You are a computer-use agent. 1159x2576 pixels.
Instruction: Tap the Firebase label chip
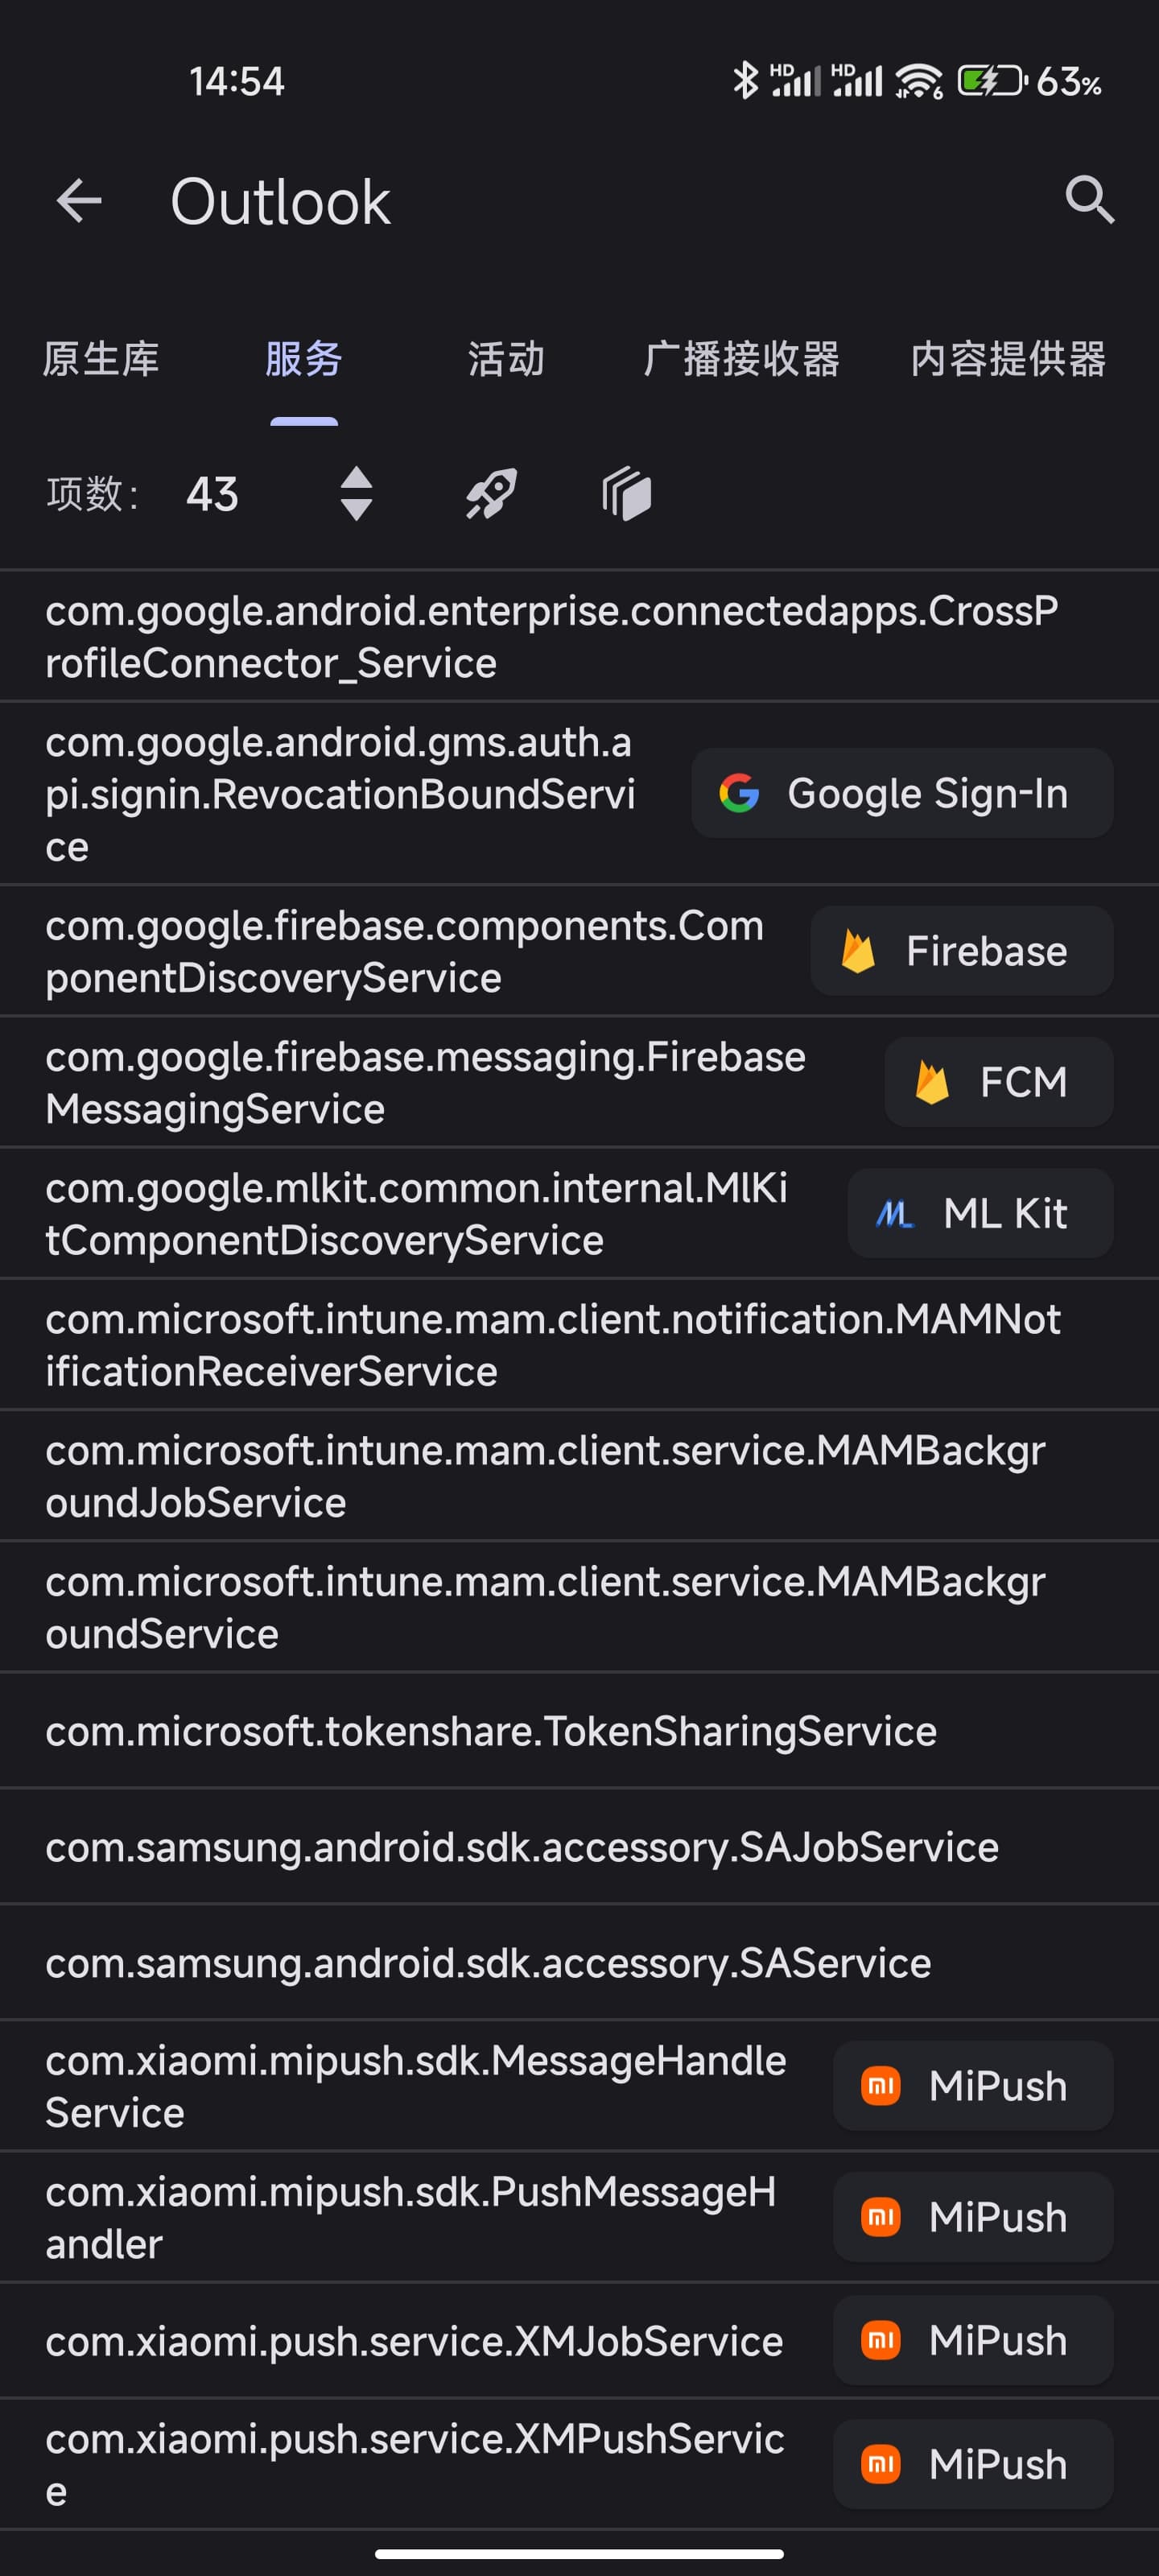[x=961, y=951]
